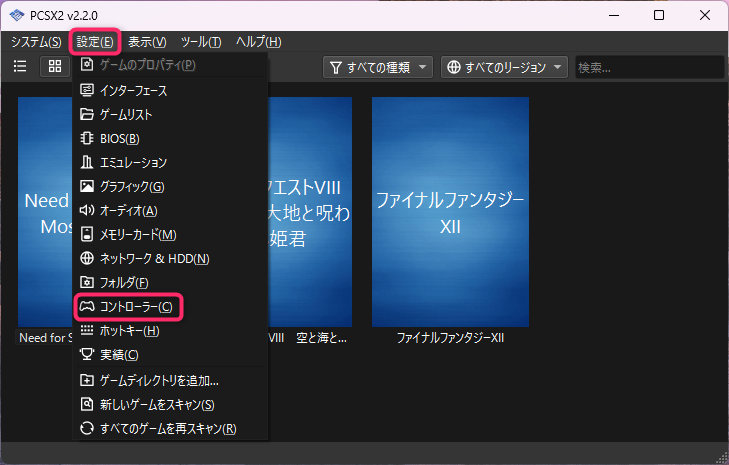
Task: Click the PCSX2 app logo in title bar
Action: coord(17,15)
